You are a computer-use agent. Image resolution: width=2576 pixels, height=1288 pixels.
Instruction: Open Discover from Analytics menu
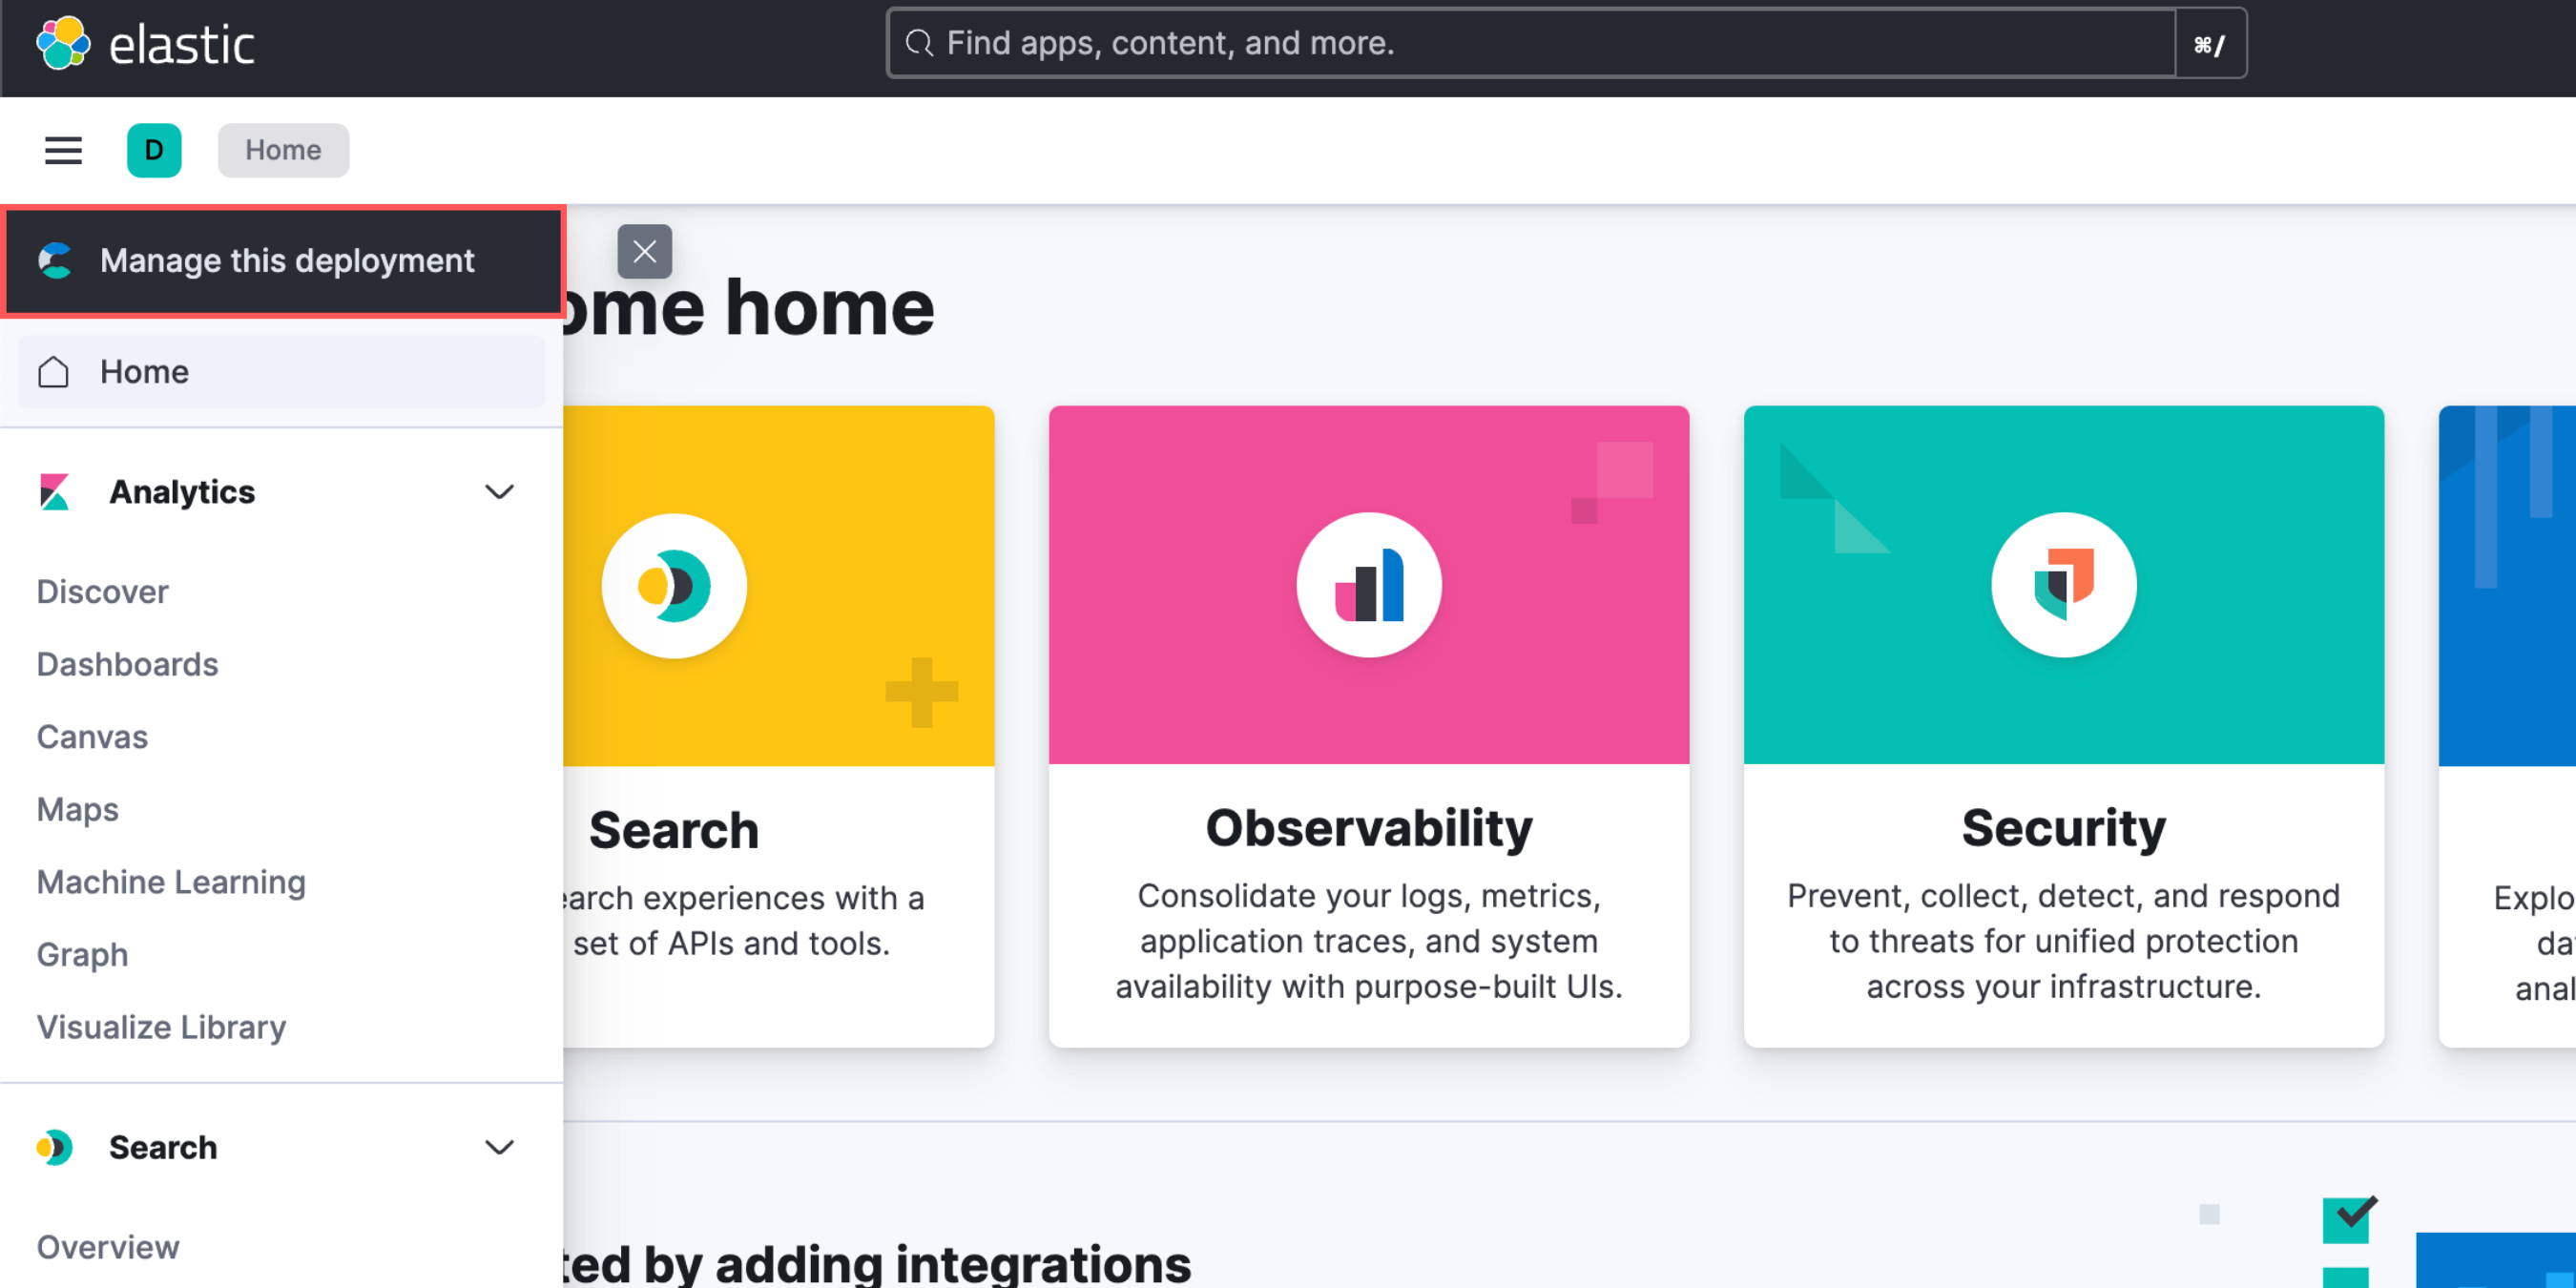click(102, 592)
